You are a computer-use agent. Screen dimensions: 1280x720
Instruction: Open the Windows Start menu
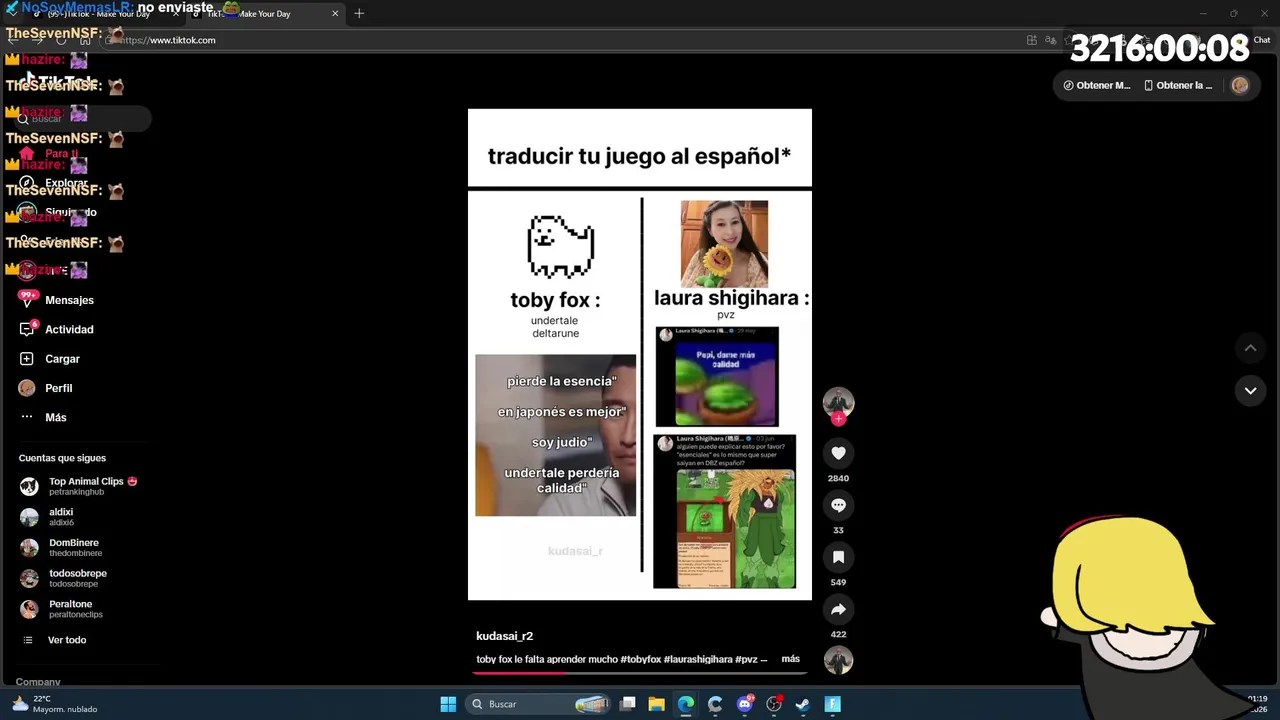pos(448,704)
